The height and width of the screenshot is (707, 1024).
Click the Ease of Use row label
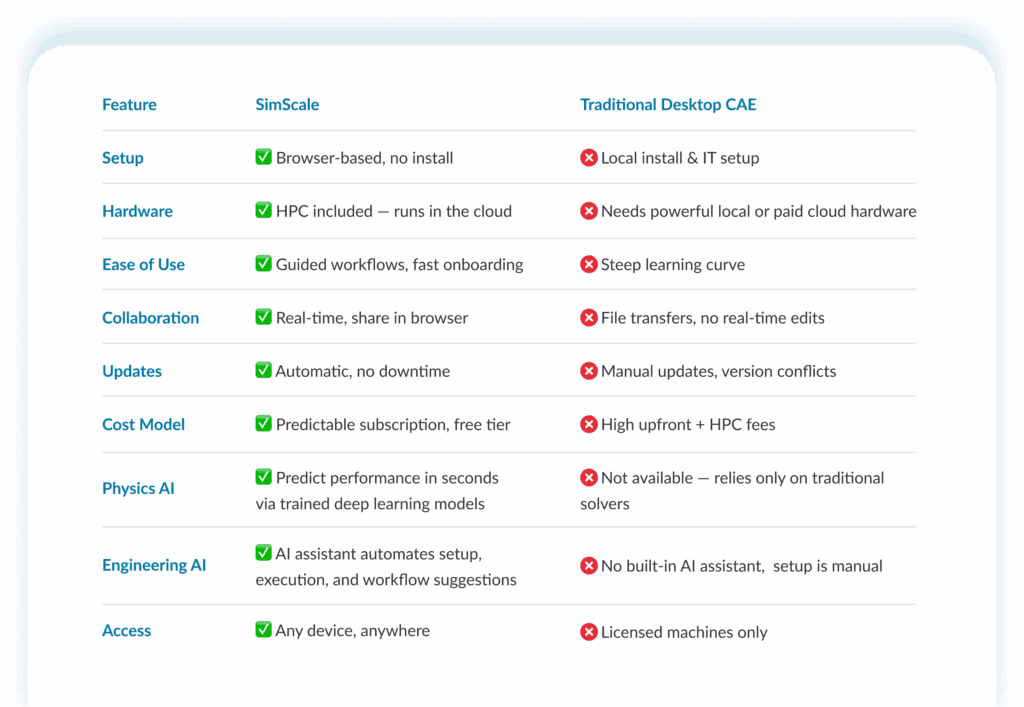(143, 265)
